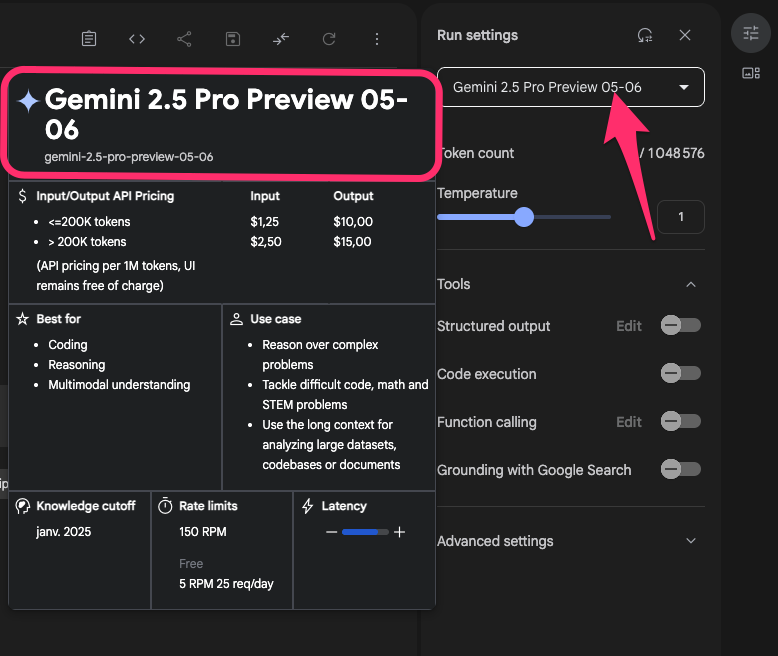
Task: Open the system instructions clipboard icon
Action: [89, 39]
